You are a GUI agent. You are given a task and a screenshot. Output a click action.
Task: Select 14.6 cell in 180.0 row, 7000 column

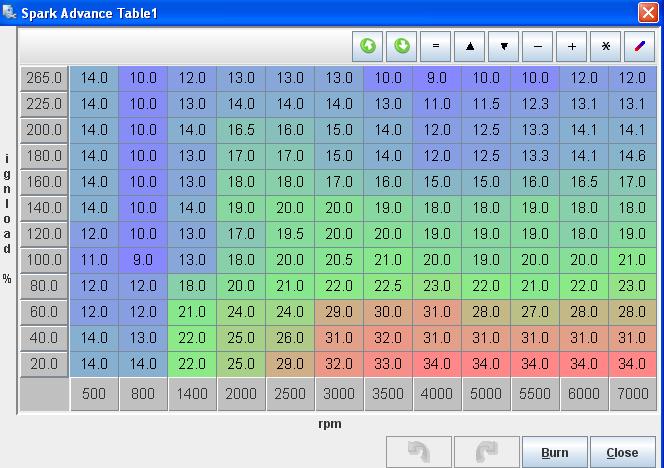click(633, 156)
